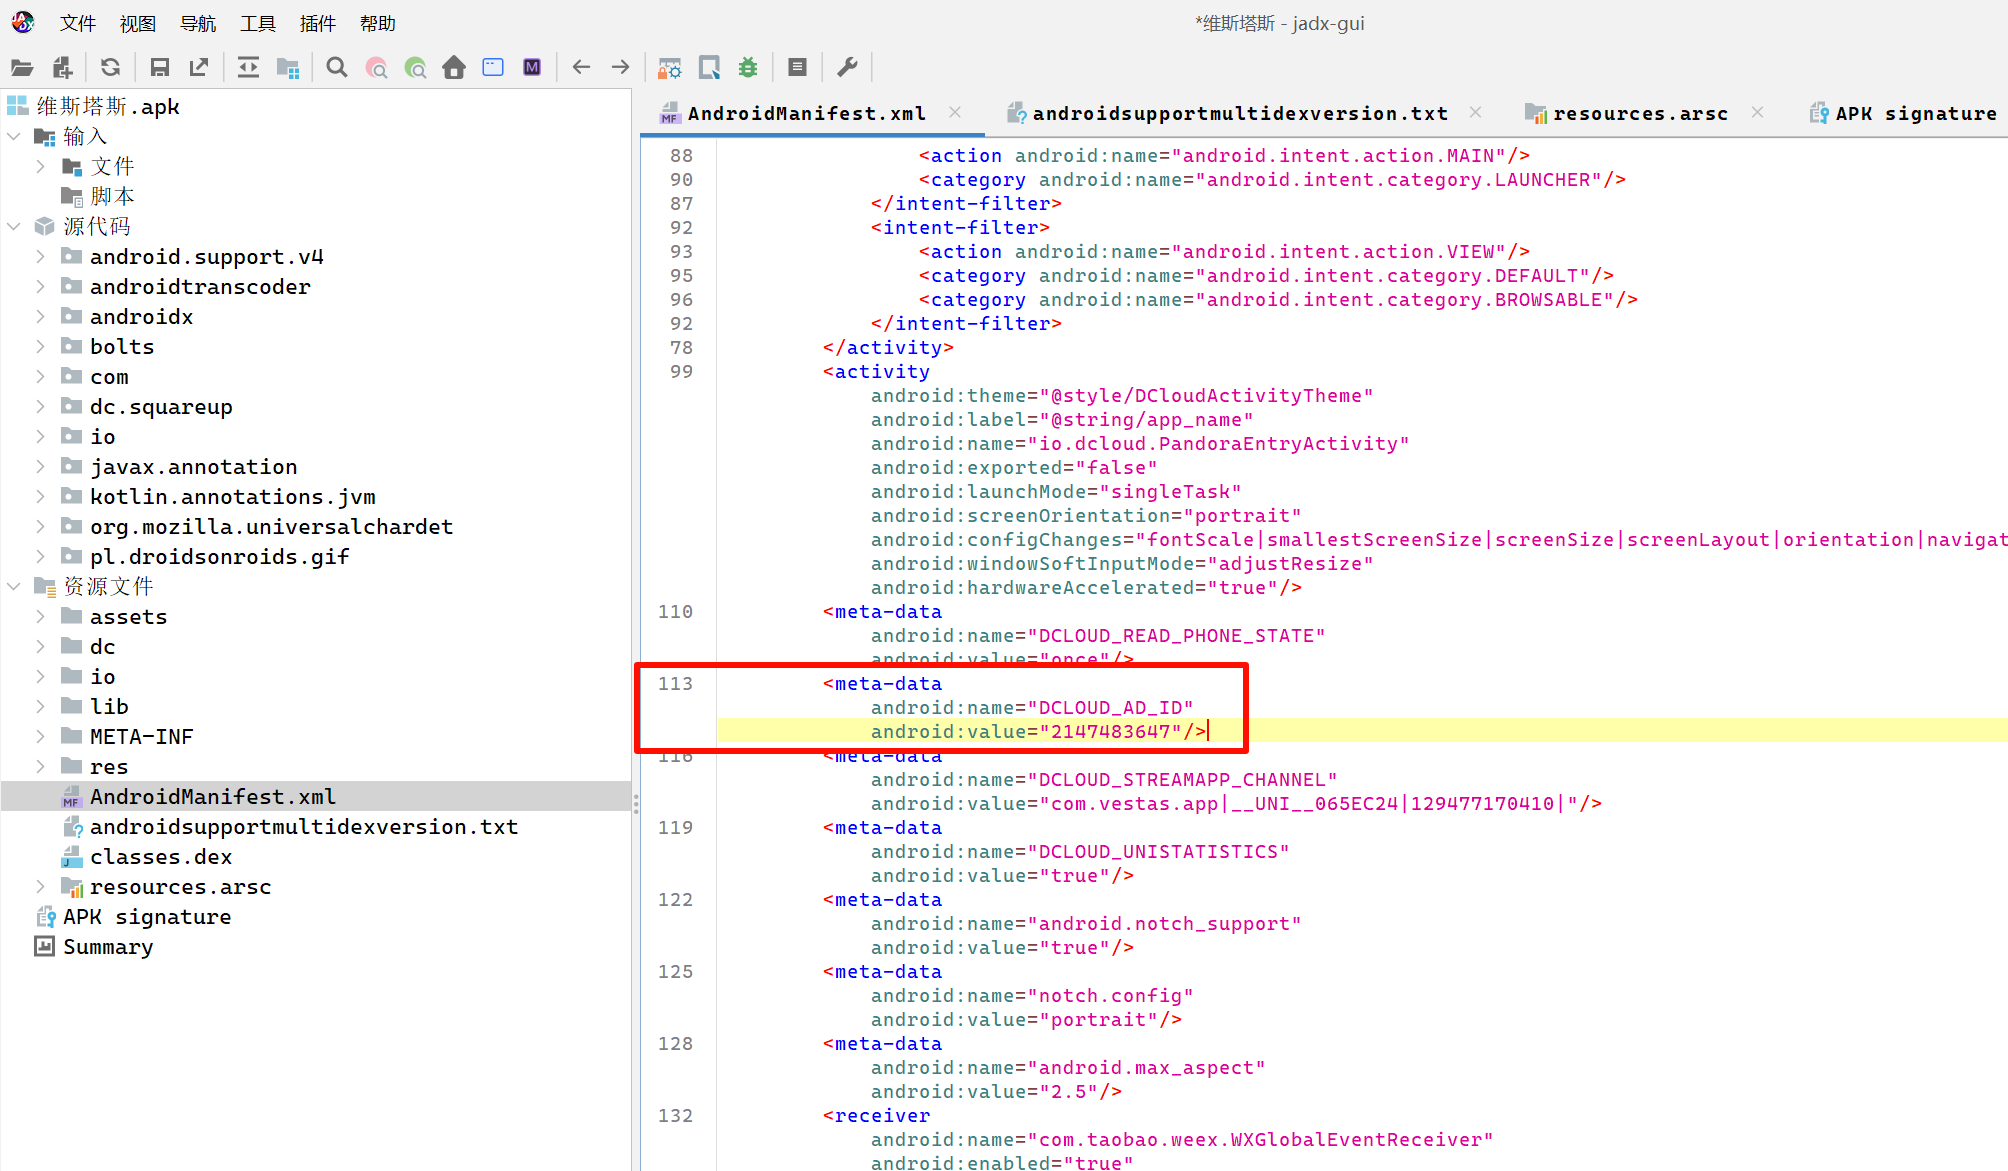Click the blue application window icon
The width and height of the screenshot is (2008, 1171).
(x=493, y=67)
